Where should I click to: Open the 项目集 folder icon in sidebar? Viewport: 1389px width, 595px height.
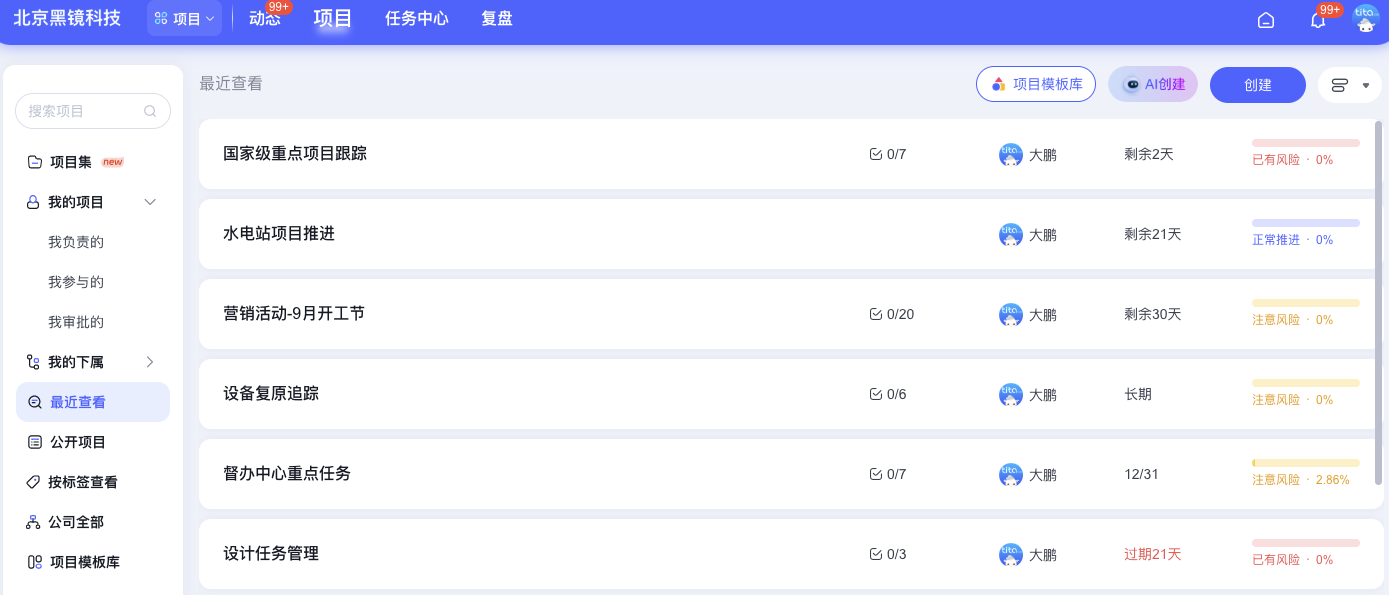tap(32, 161)
